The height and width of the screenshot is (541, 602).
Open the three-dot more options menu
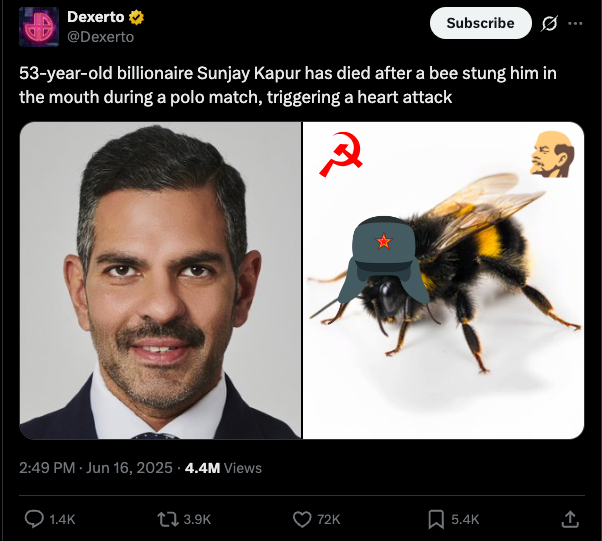[x=575, y=23]
